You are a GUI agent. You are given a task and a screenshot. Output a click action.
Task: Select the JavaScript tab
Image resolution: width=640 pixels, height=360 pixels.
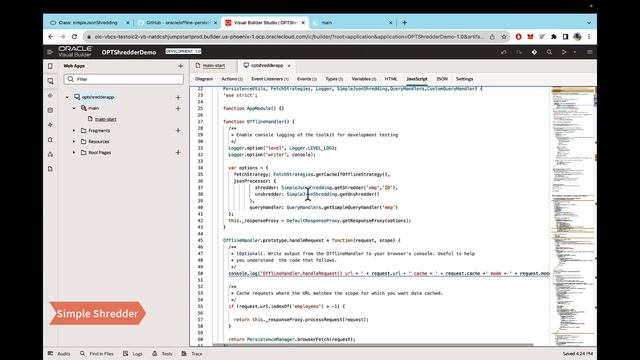pyautogui.click(x=417, y=79)
